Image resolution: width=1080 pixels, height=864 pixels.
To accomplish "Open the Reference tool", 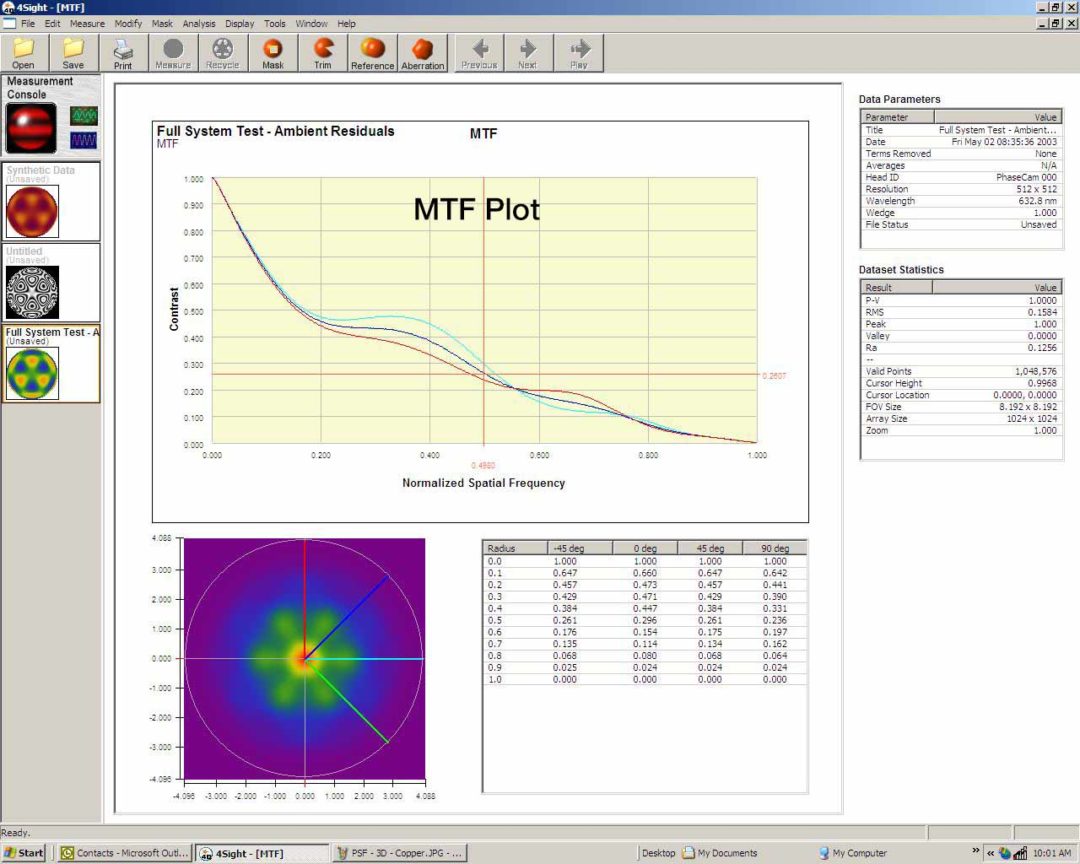I will coord(372,52).
